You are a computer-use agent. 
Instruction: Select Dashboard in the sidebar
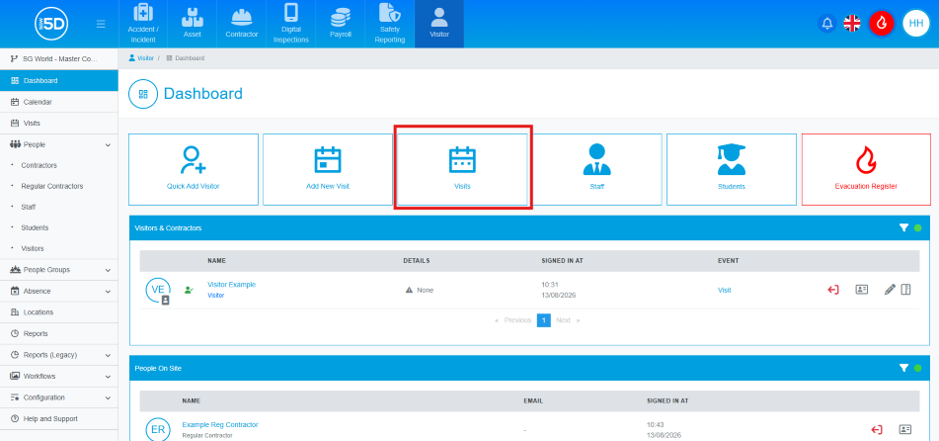tap(59, 81)
